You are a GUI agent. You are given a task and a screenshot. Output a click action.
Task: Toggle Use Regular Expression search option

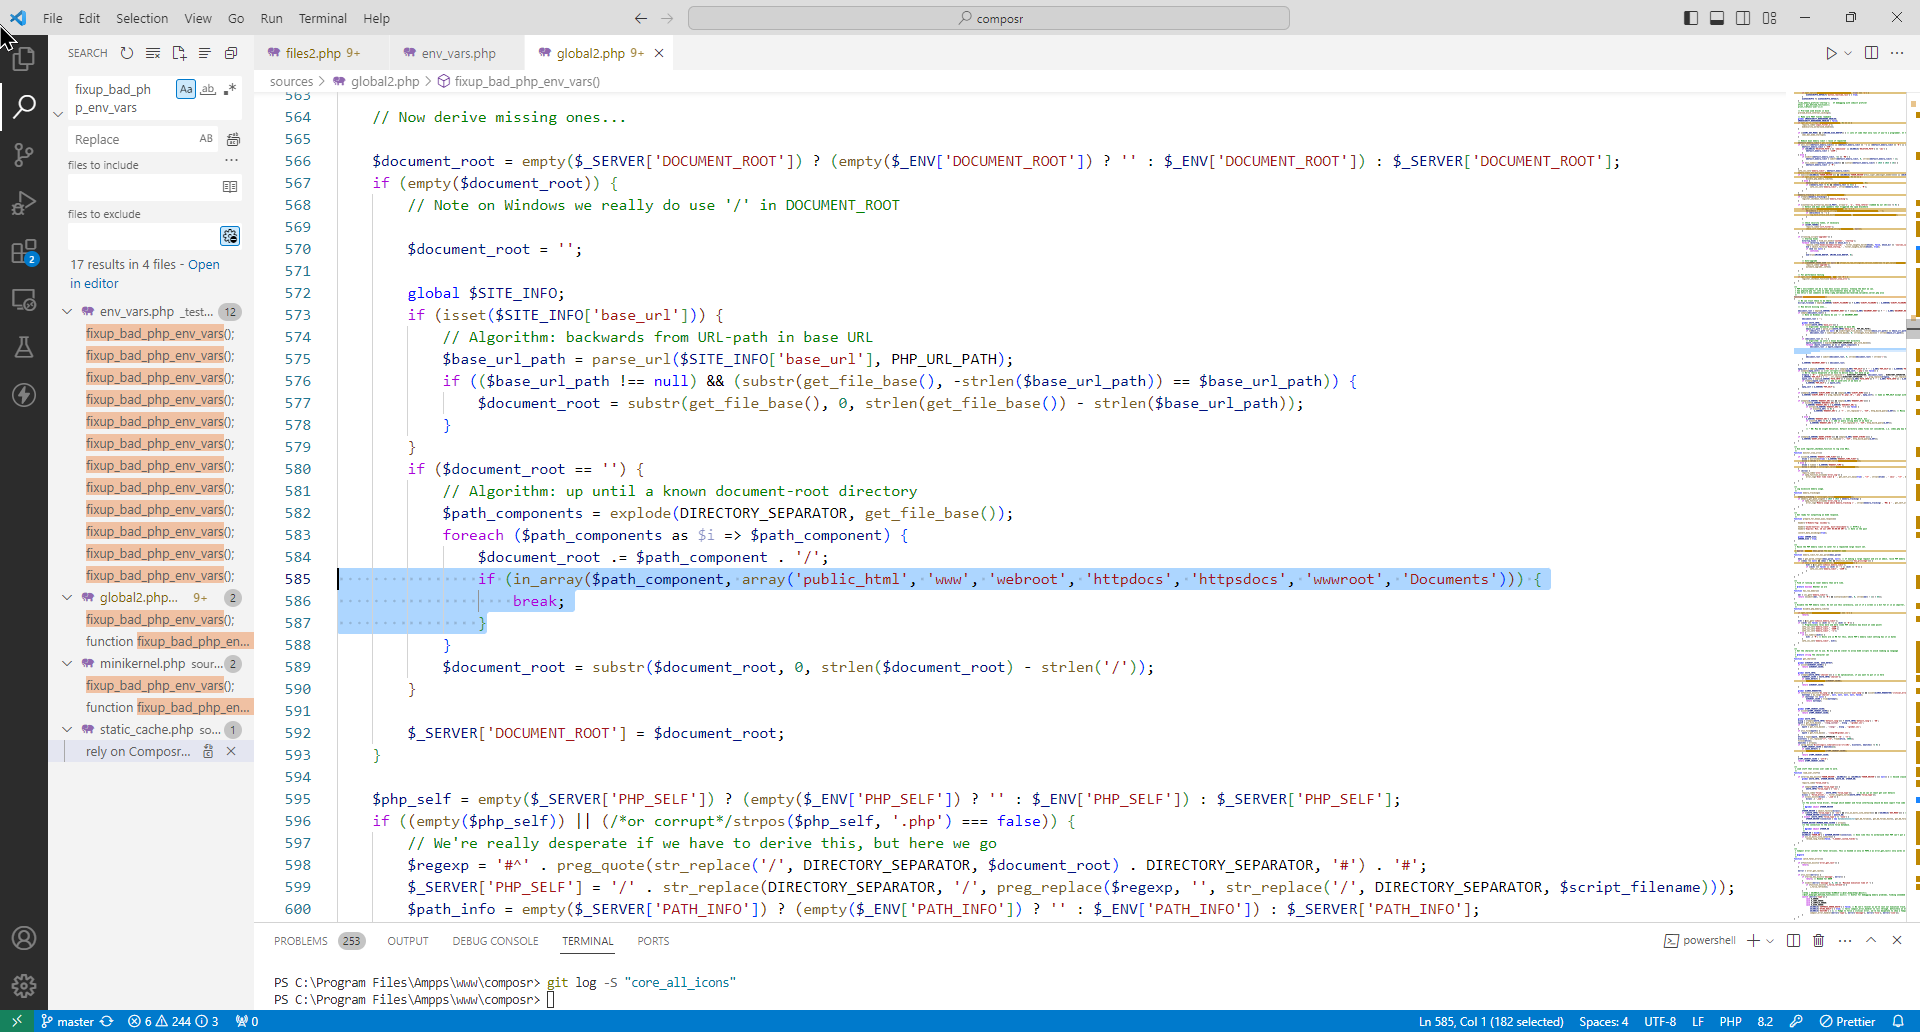click(230, 89)
